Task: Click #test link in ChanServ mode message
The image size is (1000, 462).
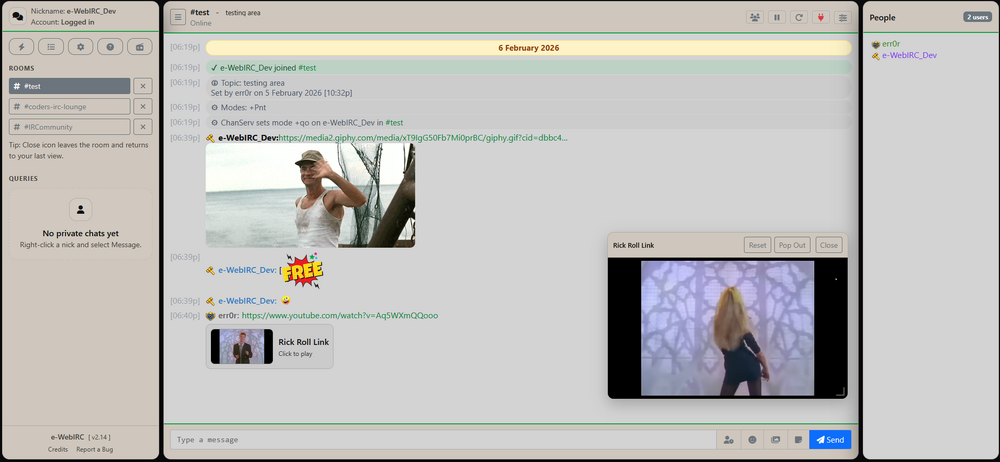Action: [x=394, y=123]
